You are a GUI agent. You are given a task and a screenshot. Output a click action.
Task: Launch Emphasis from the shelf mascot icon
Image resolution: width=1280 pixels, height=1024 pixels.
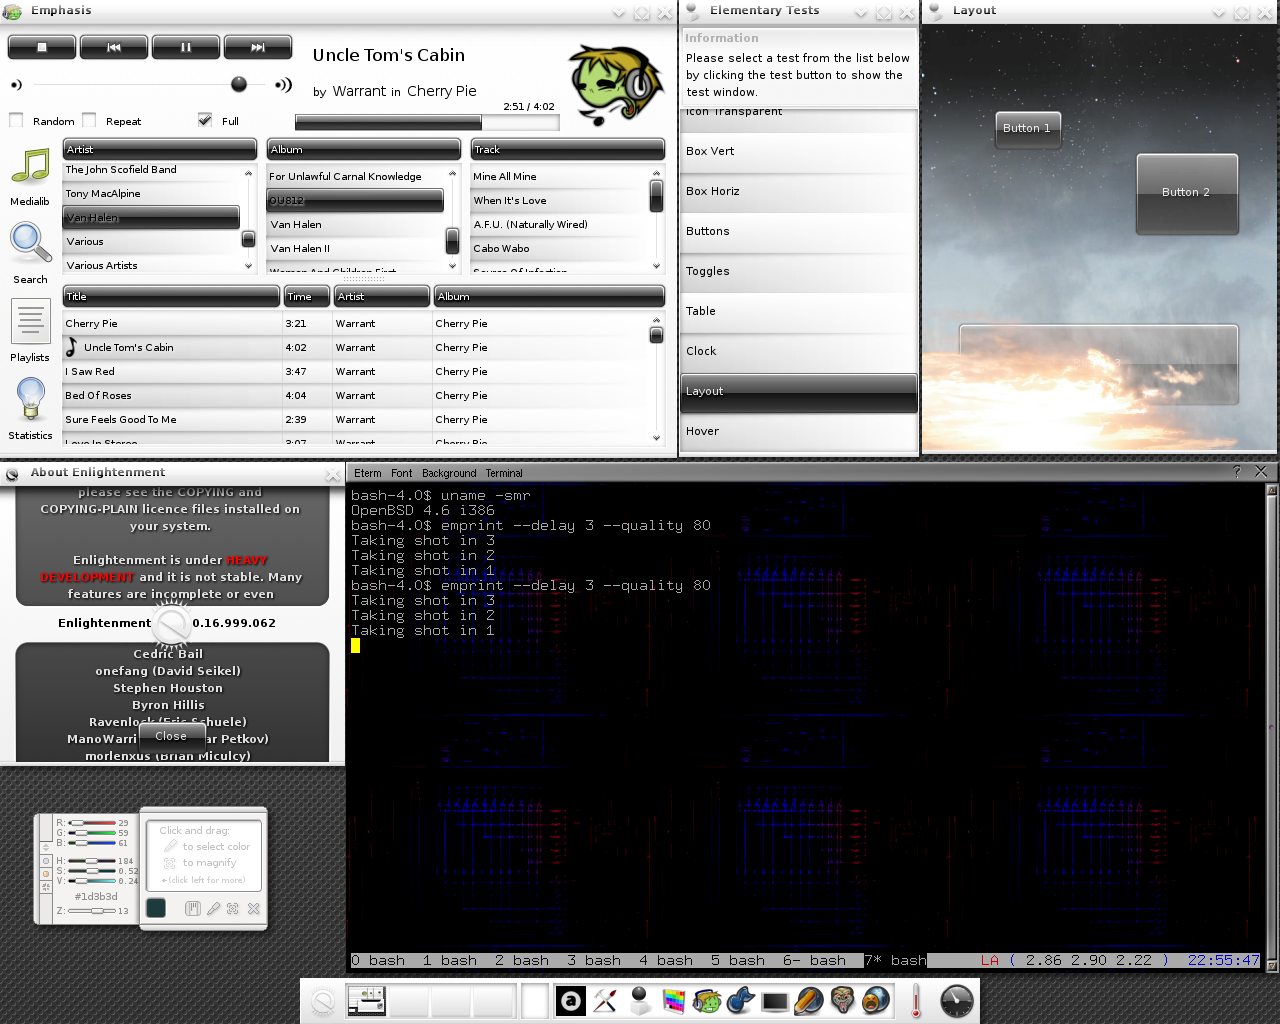[x=708, y=1001]
